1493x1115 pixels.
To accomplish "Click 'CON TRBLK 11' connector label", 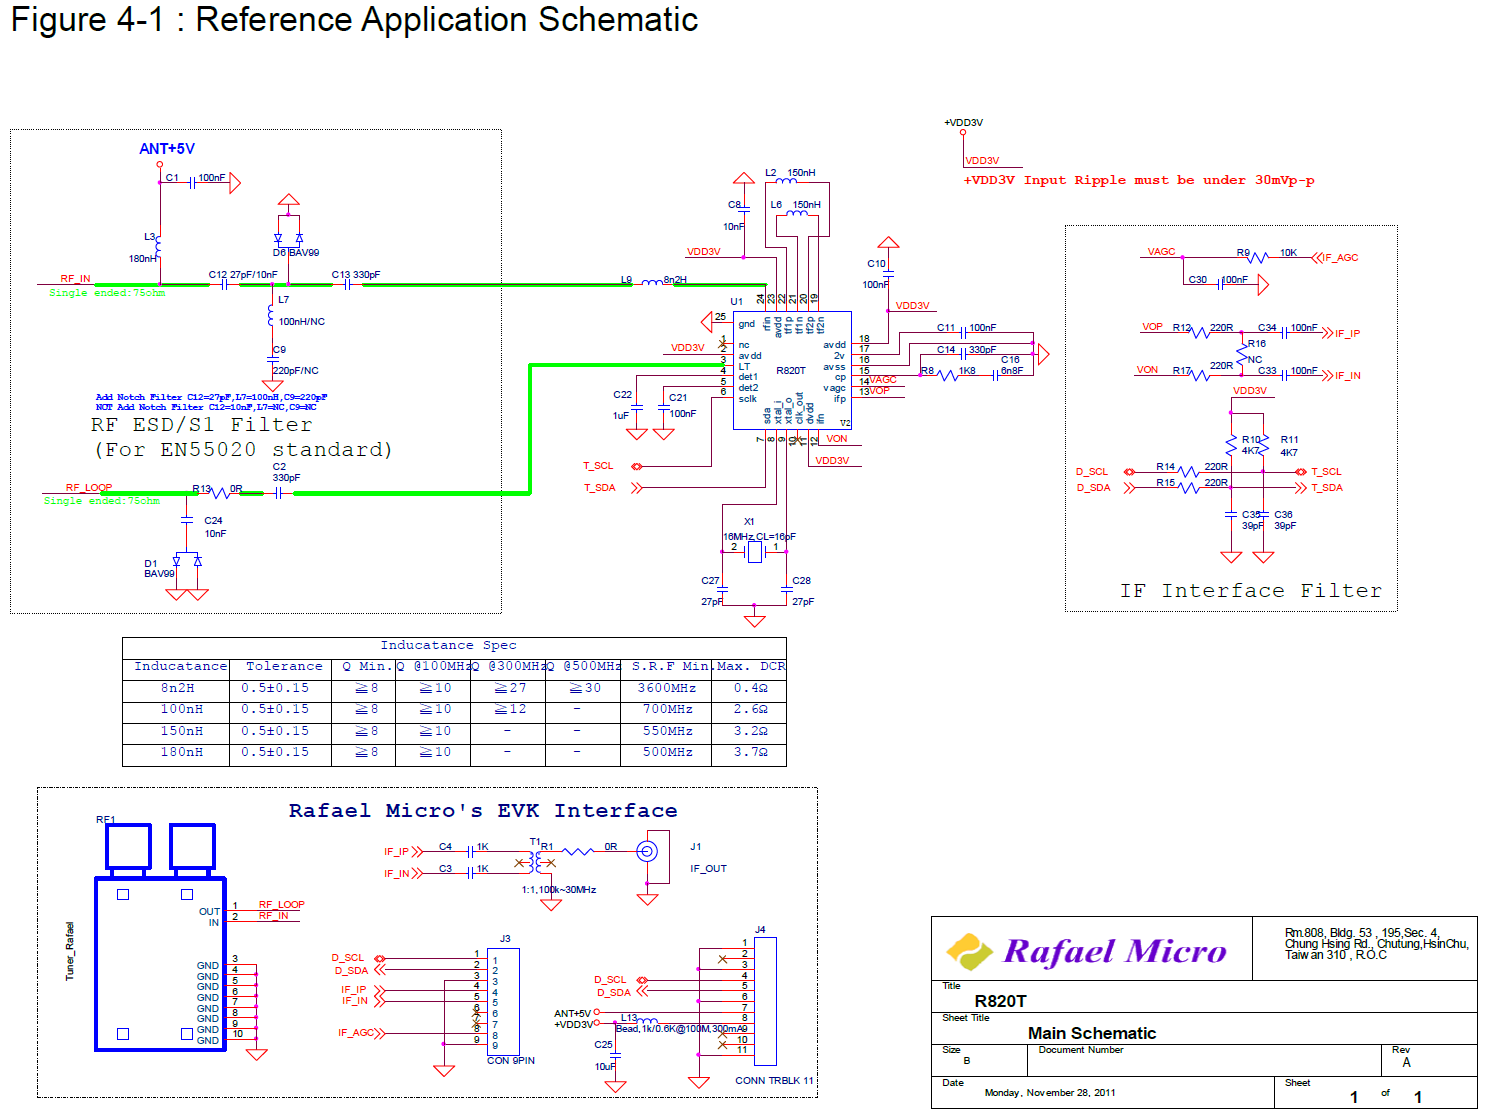I will (774, 1081).
